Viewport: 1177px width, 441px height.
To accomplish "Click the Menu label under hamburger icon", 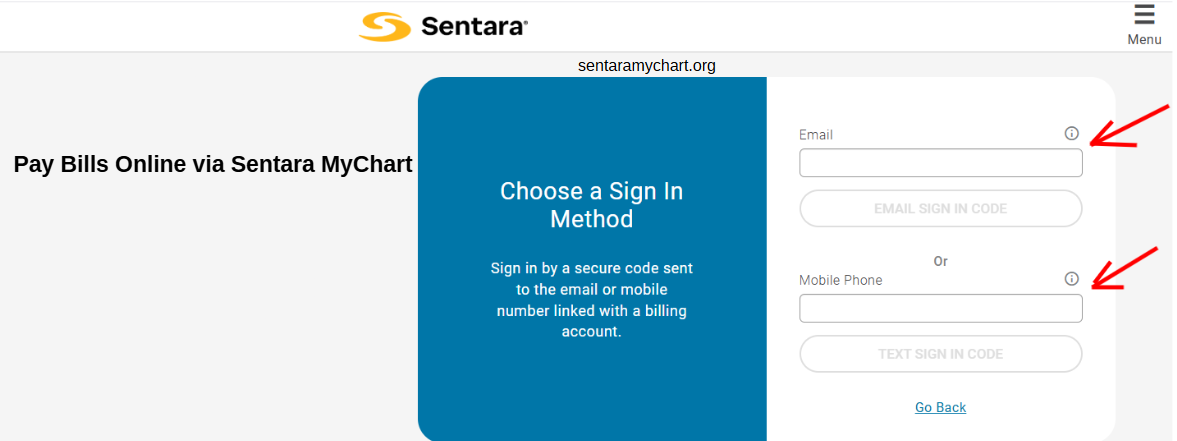I will [1144, 39].
